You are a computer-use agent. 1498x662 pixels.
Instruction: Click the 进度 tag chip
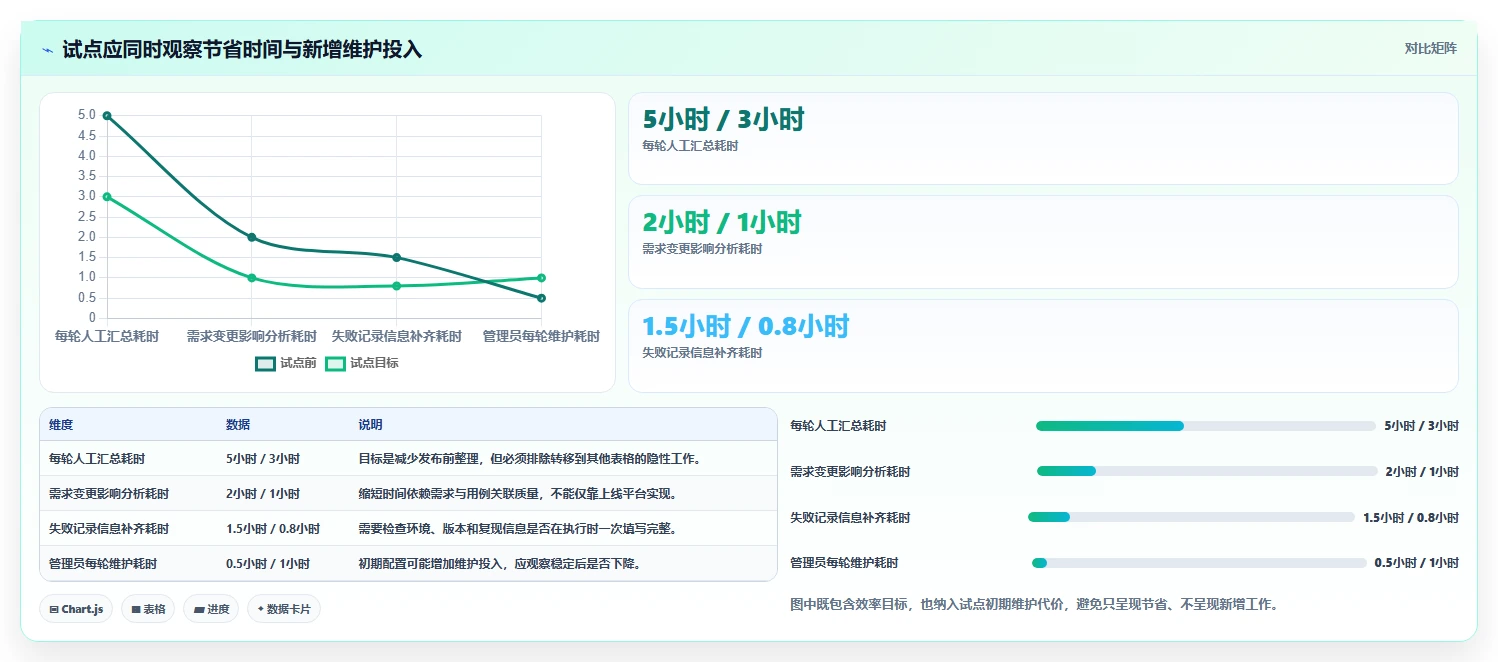point(211,609)
